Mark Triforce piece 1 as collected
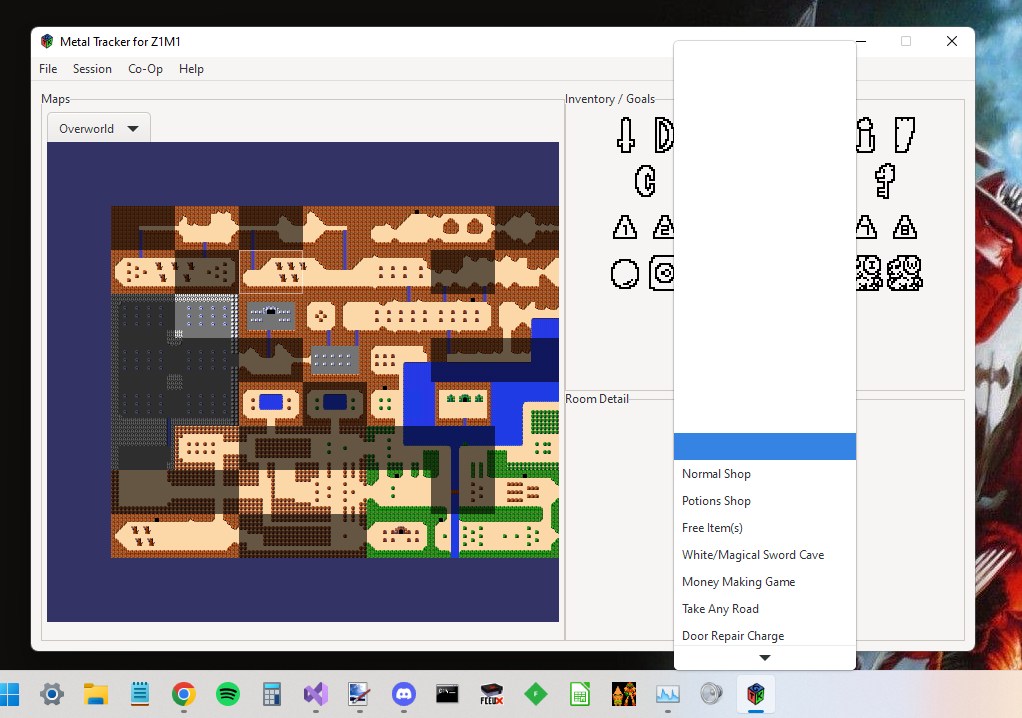Screen dimensions: 1022x718 pos(624,227)
